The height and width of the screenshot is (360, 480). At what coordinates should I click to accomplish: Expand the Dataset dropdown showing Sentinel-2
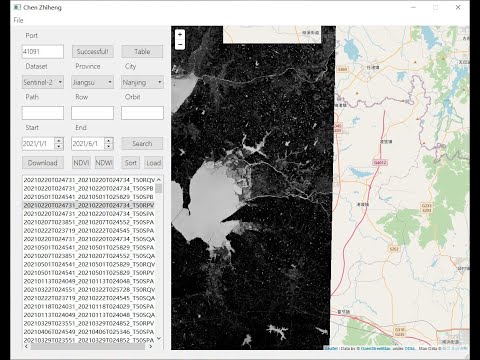point(43,82)
